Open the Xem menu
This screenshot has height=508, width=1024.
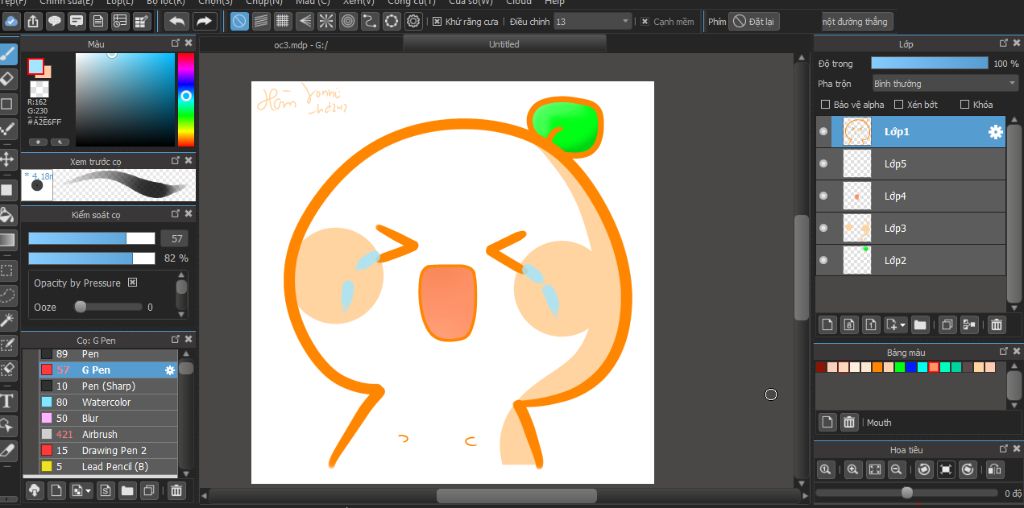359,2
